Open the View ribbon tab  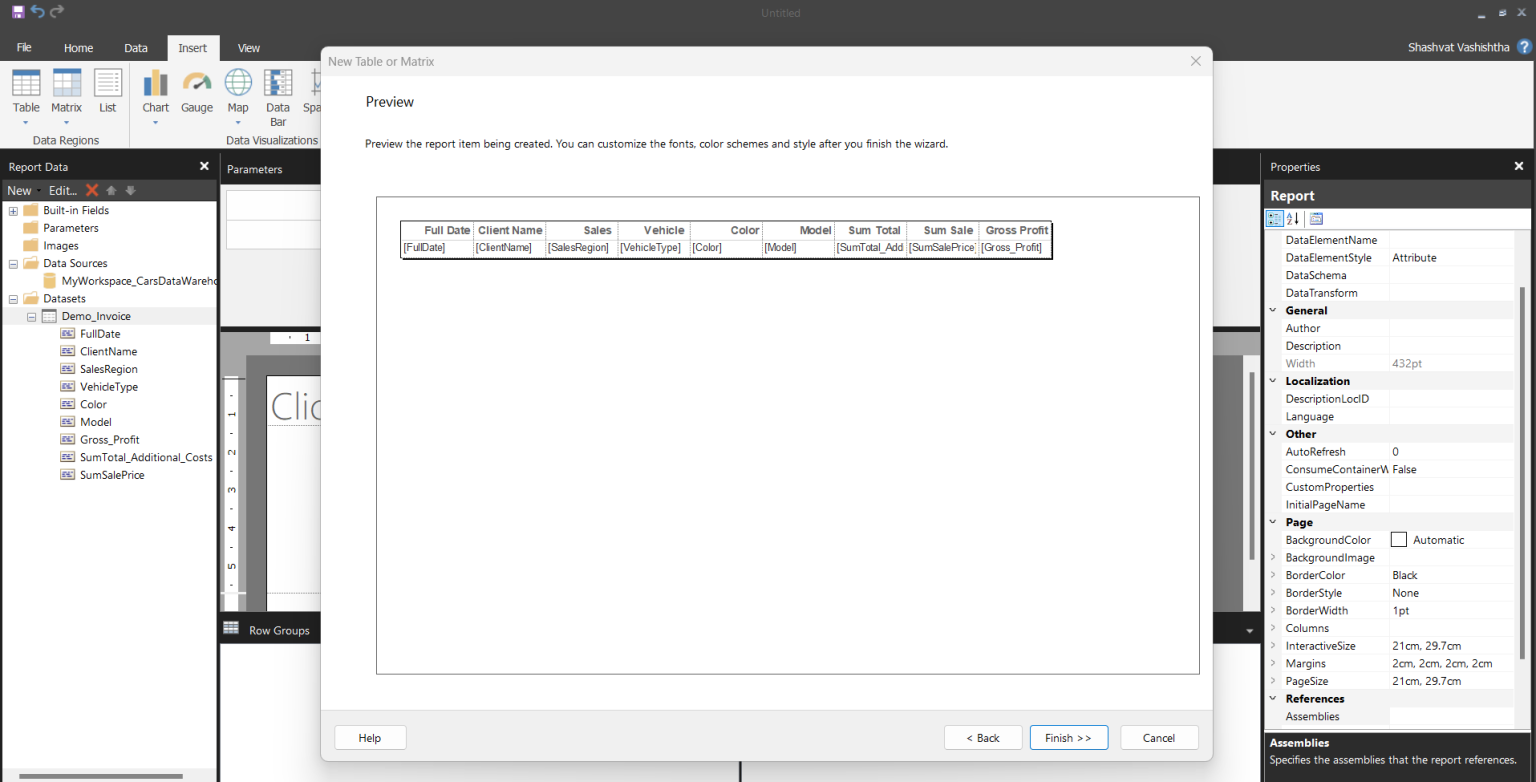(x=248, y=47)
